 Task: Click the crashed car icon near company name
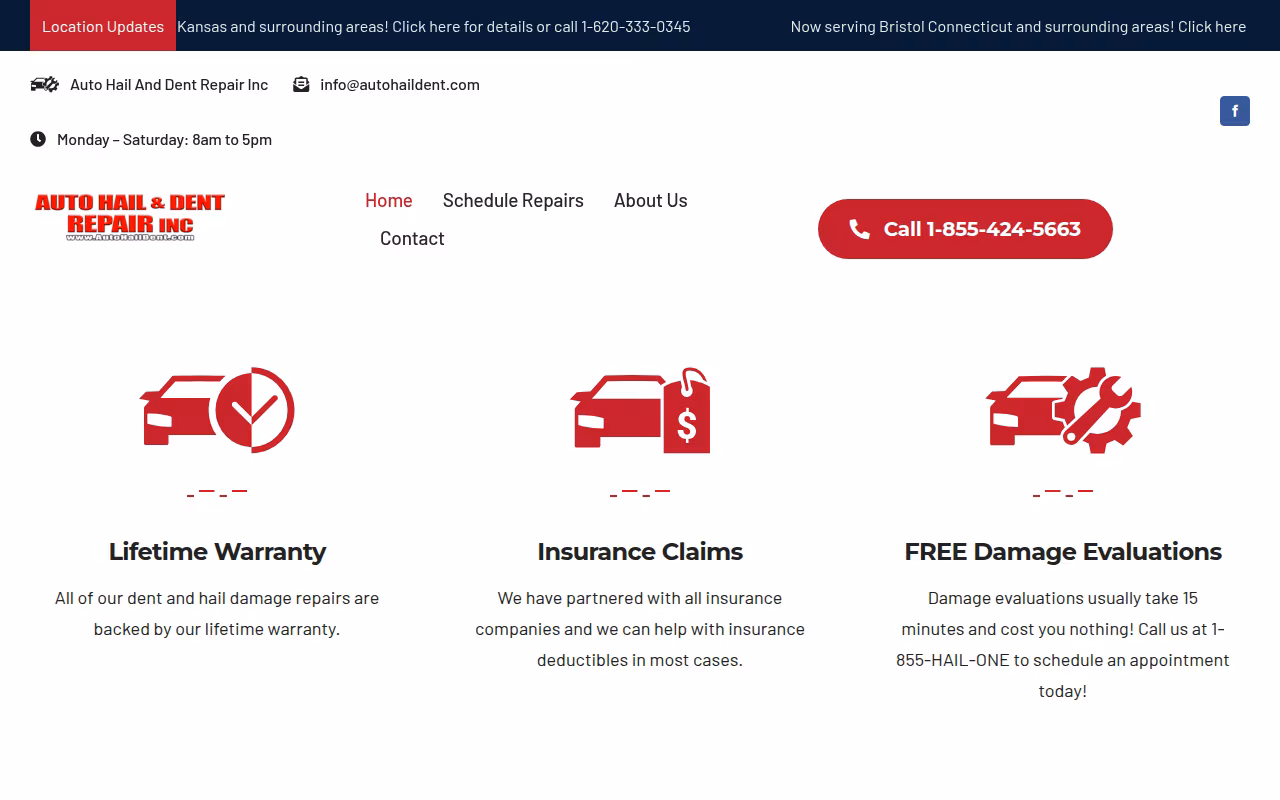click(45, 84)
